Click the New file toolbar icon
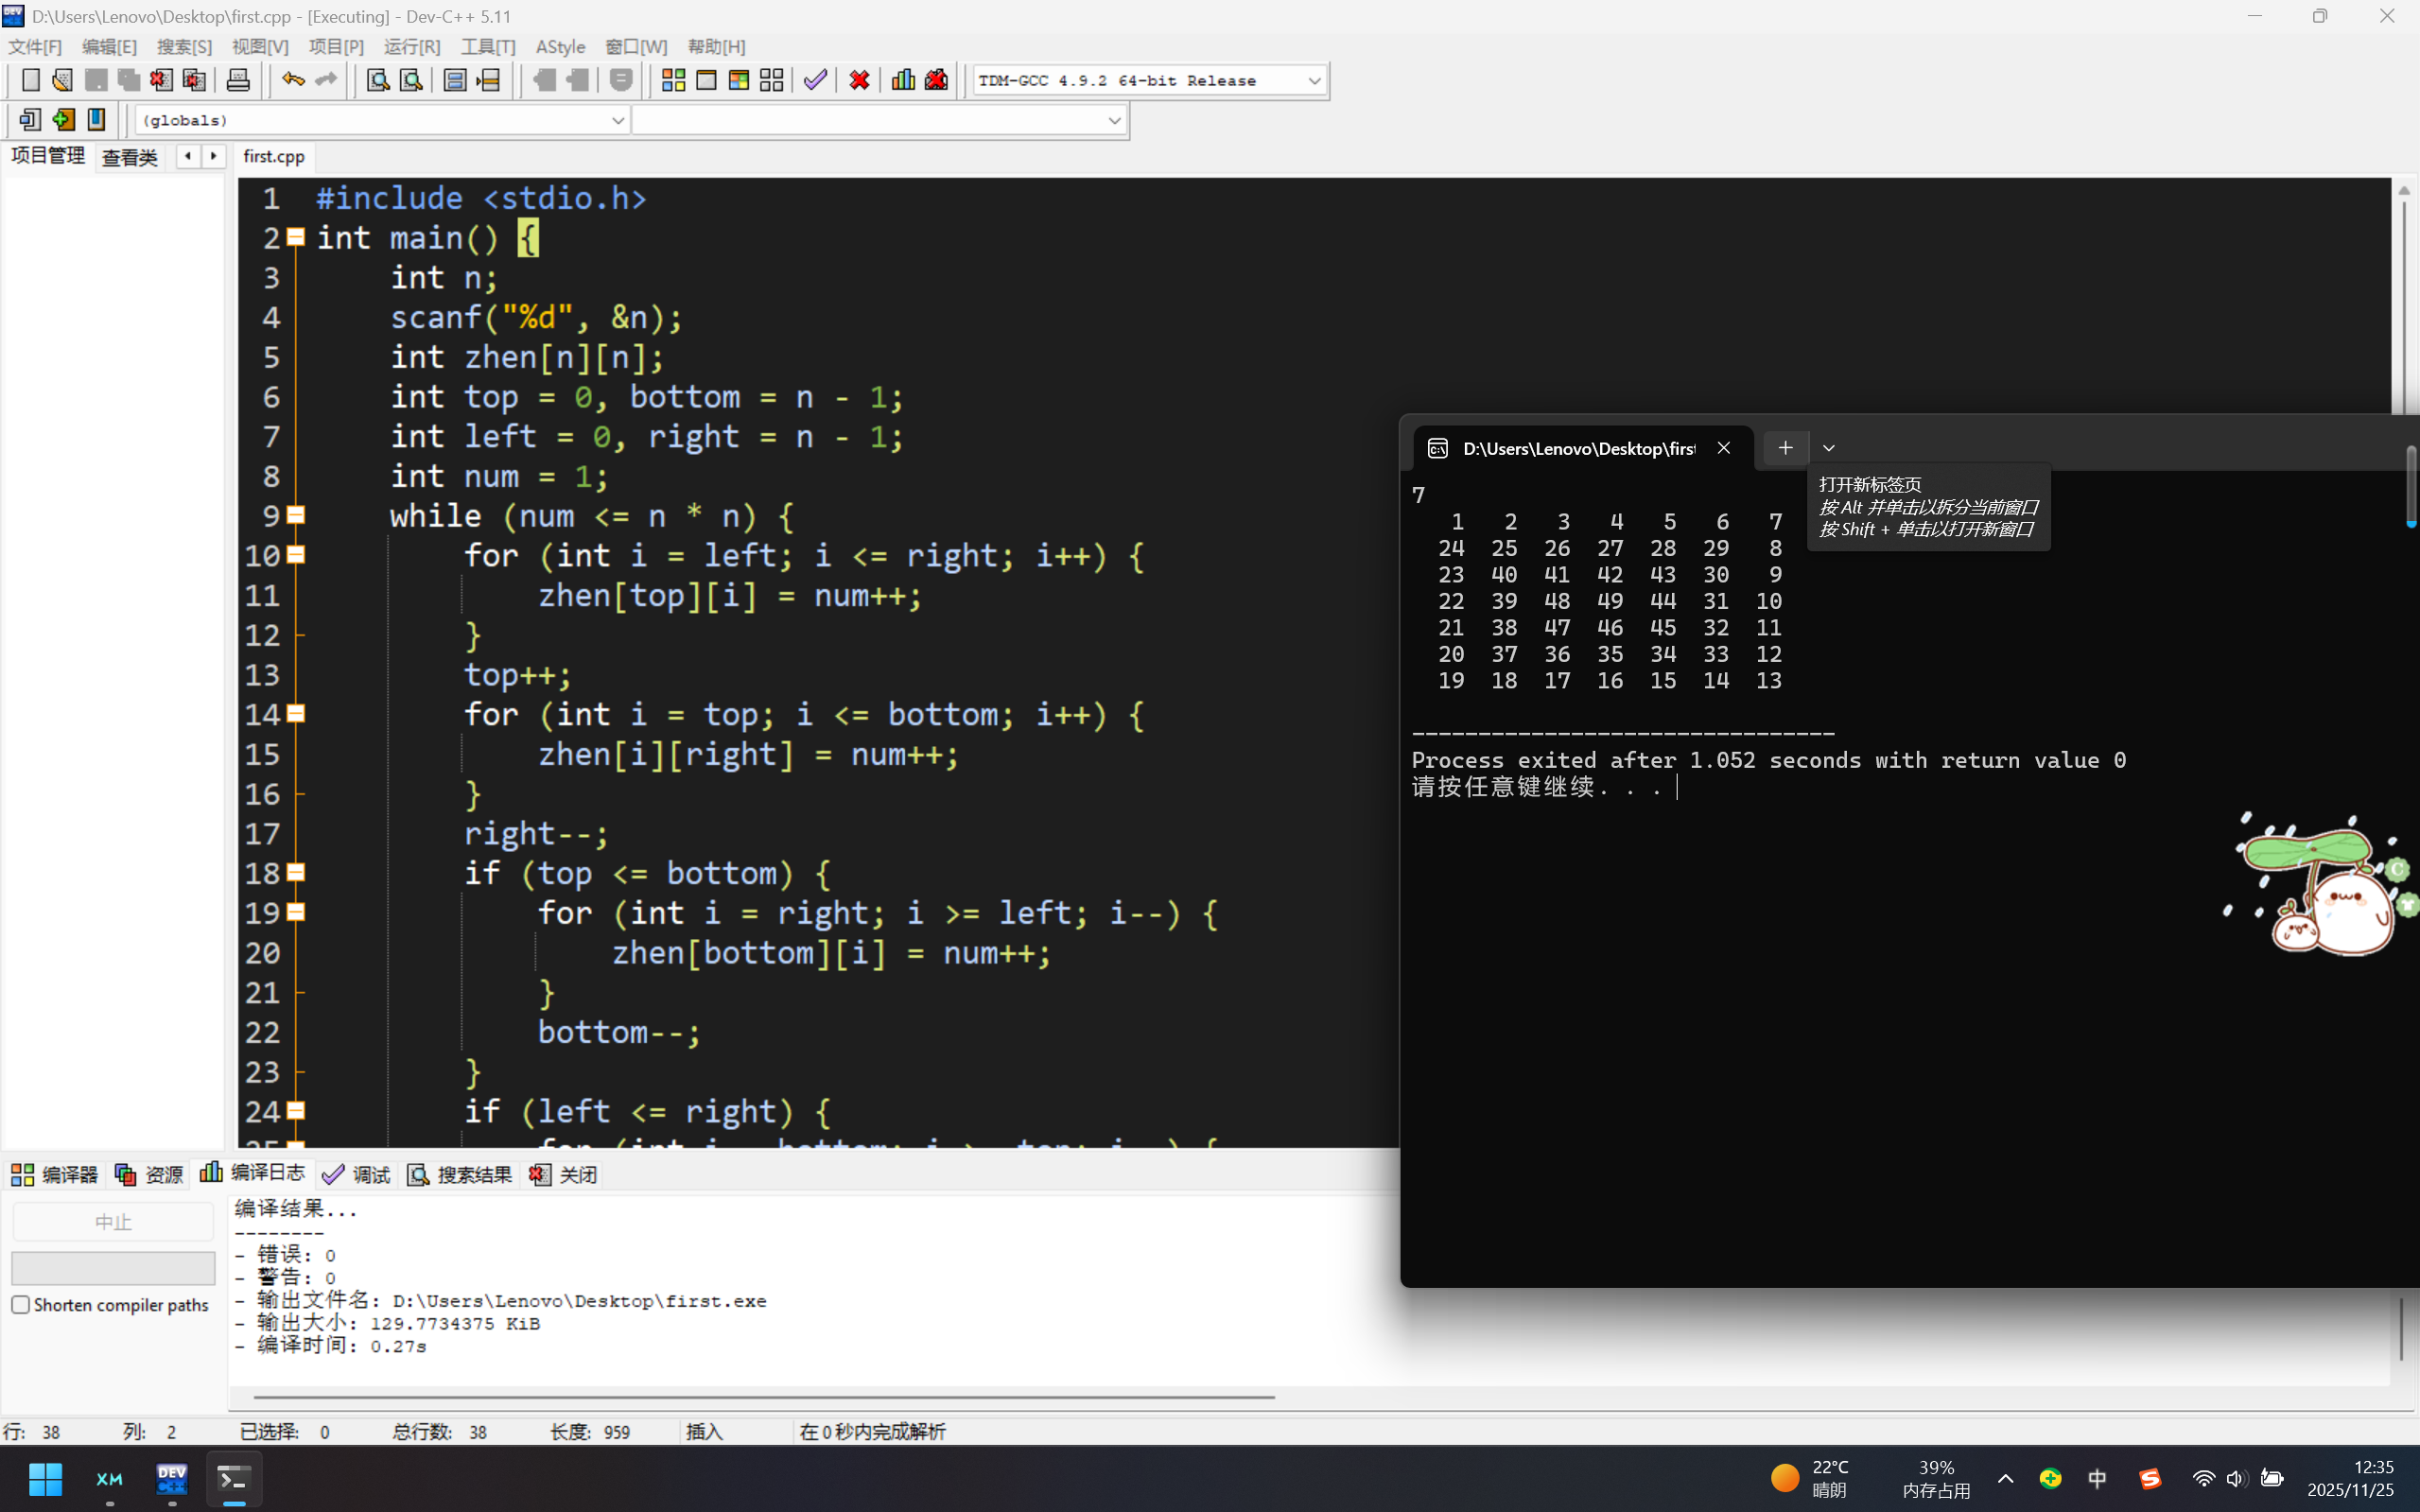2420x1512 pixels. click(30, 80)
